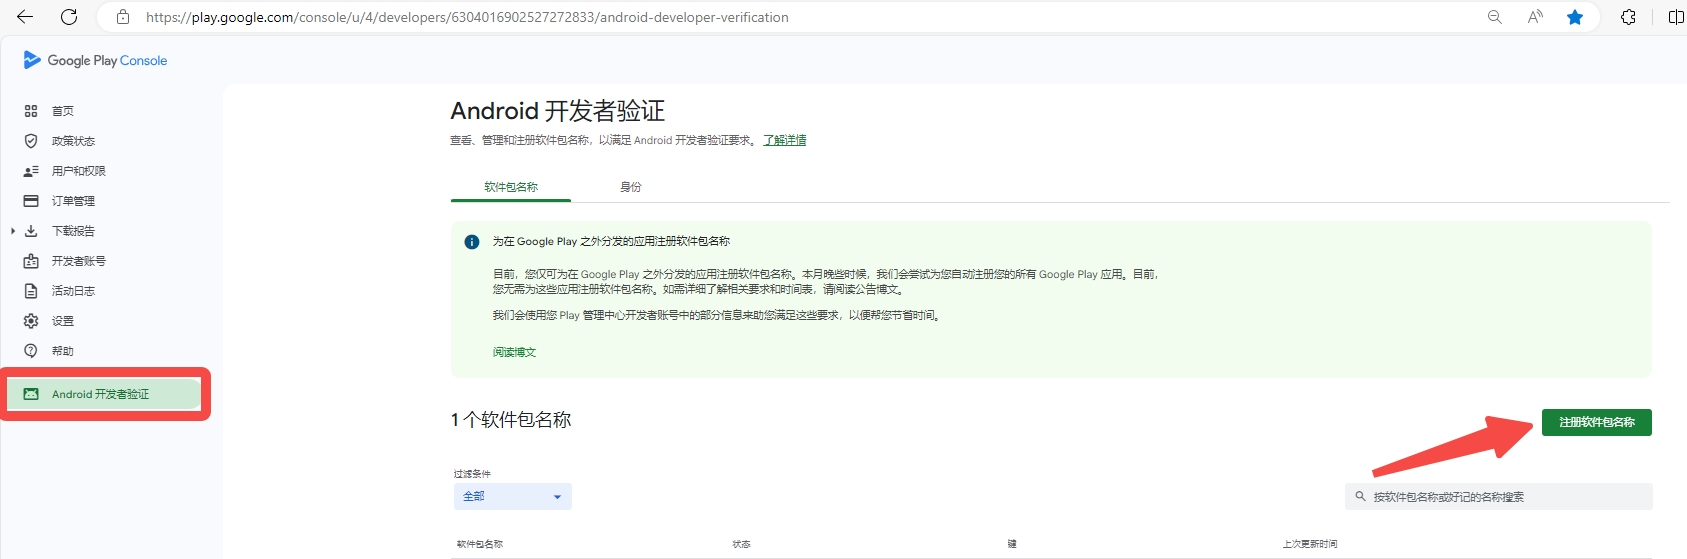This screenshot has width=1687, height=559.
Task: Click the settings (设置) gear icon
Action: tap(31, 321)
